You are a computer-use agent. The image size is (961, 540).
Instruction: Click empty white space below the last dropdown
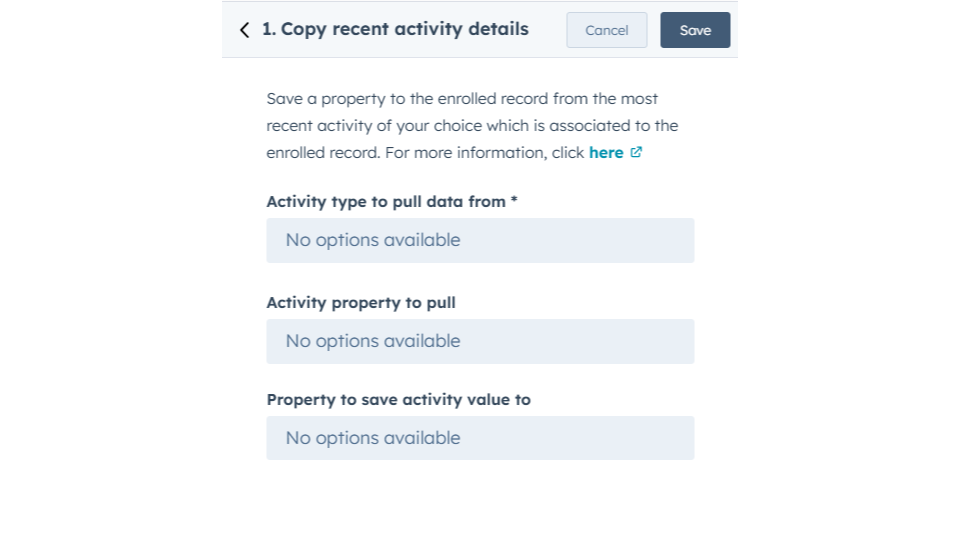coord(480,500)
